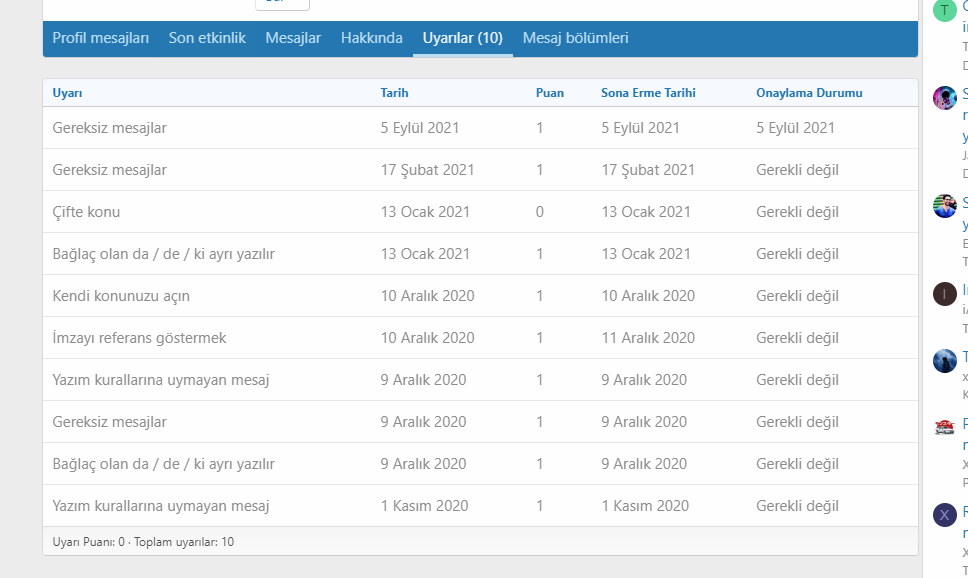Open the Gereksiz mesajlar warning dated 5 Eylül 2021
Screen dimensions: 968x578
point(110,128)
